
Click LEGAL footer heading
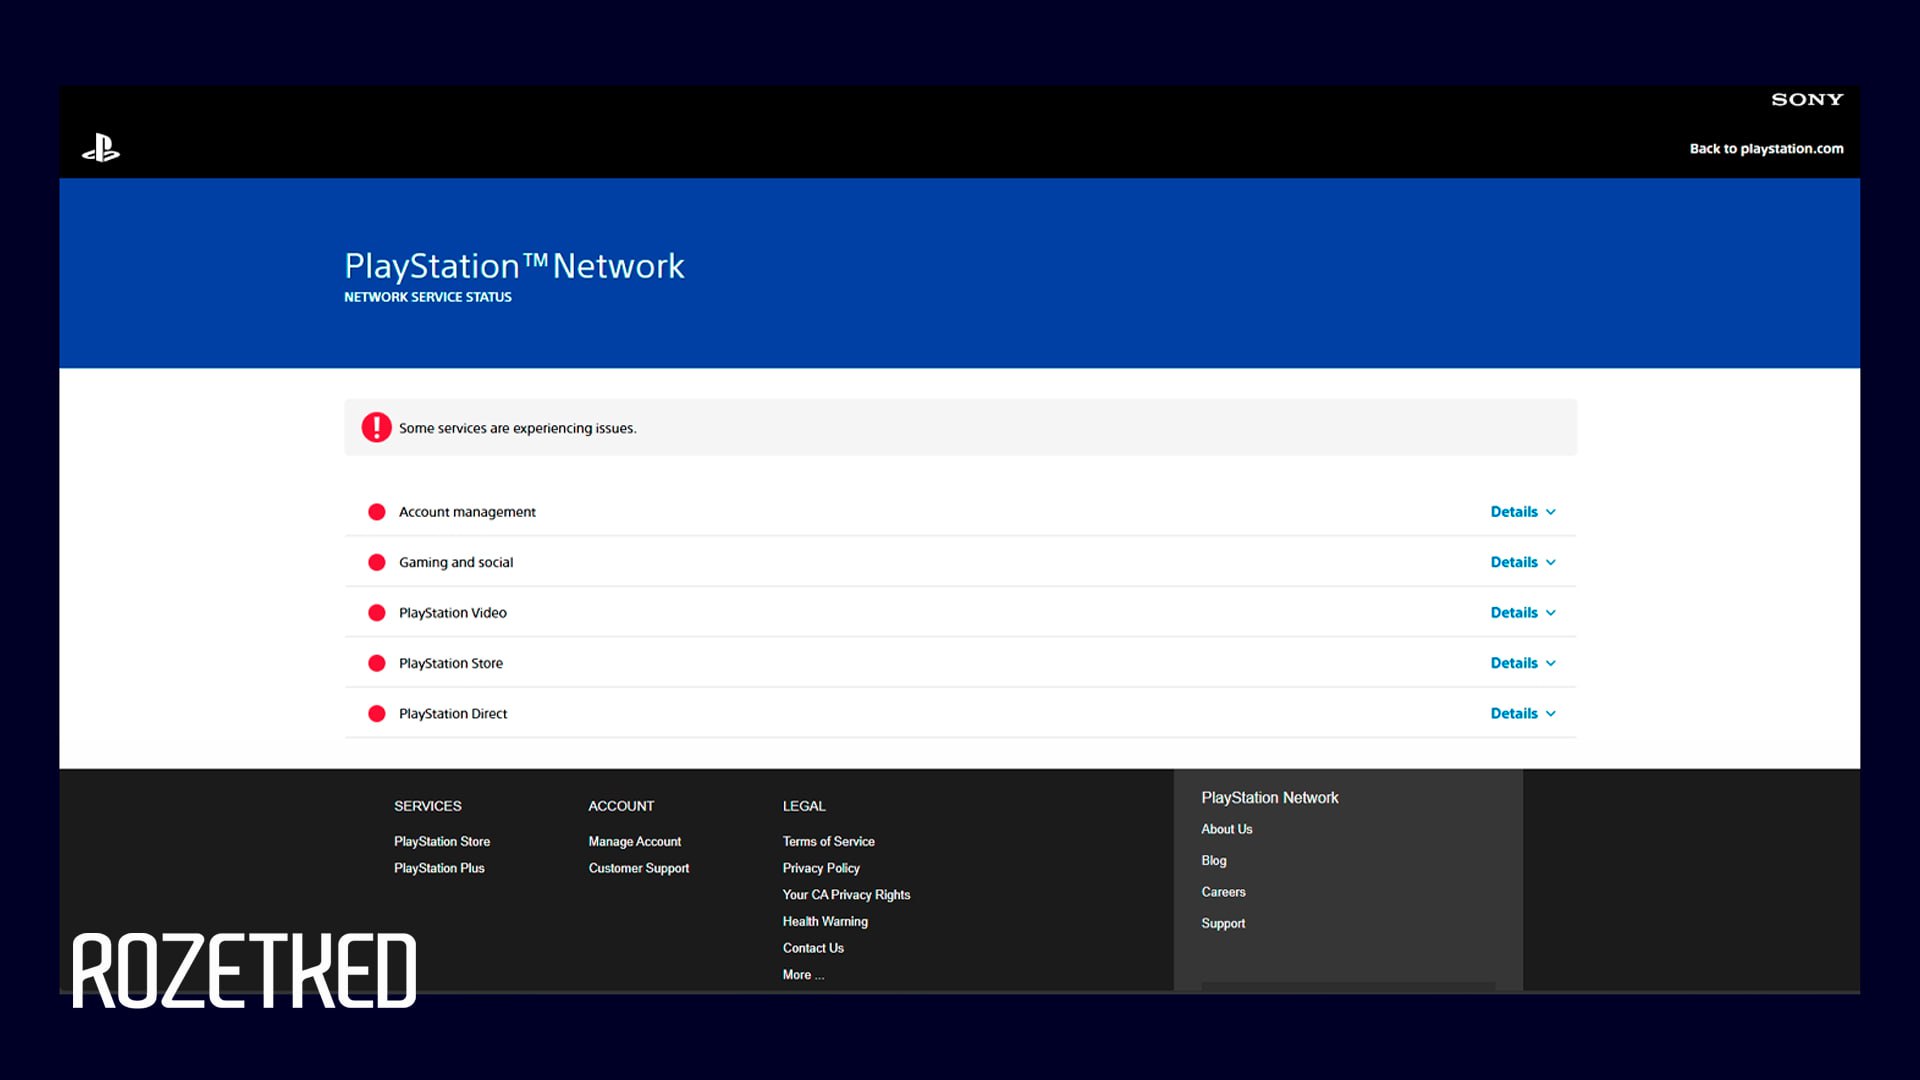coord(804,806)
